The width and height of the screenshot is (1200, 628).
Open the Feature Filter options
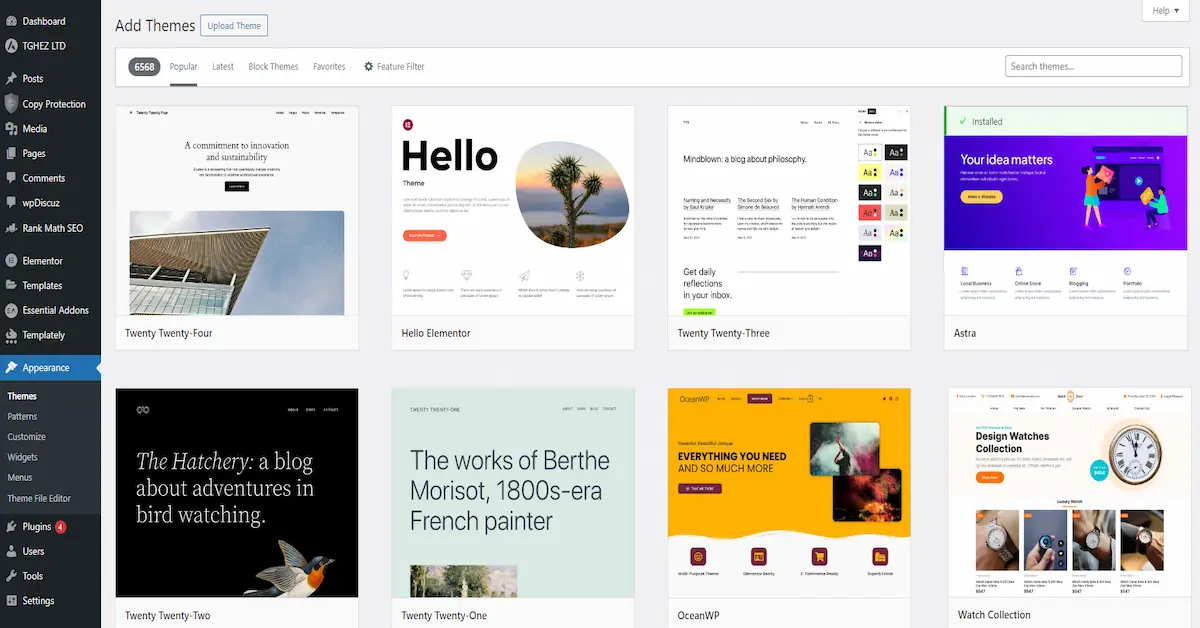pyautogui.click(x=394, y=67)
